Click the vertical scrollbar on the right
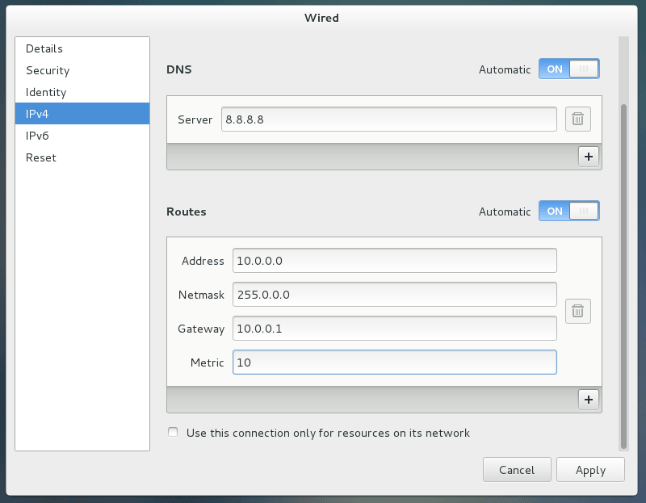 (624, 276)
